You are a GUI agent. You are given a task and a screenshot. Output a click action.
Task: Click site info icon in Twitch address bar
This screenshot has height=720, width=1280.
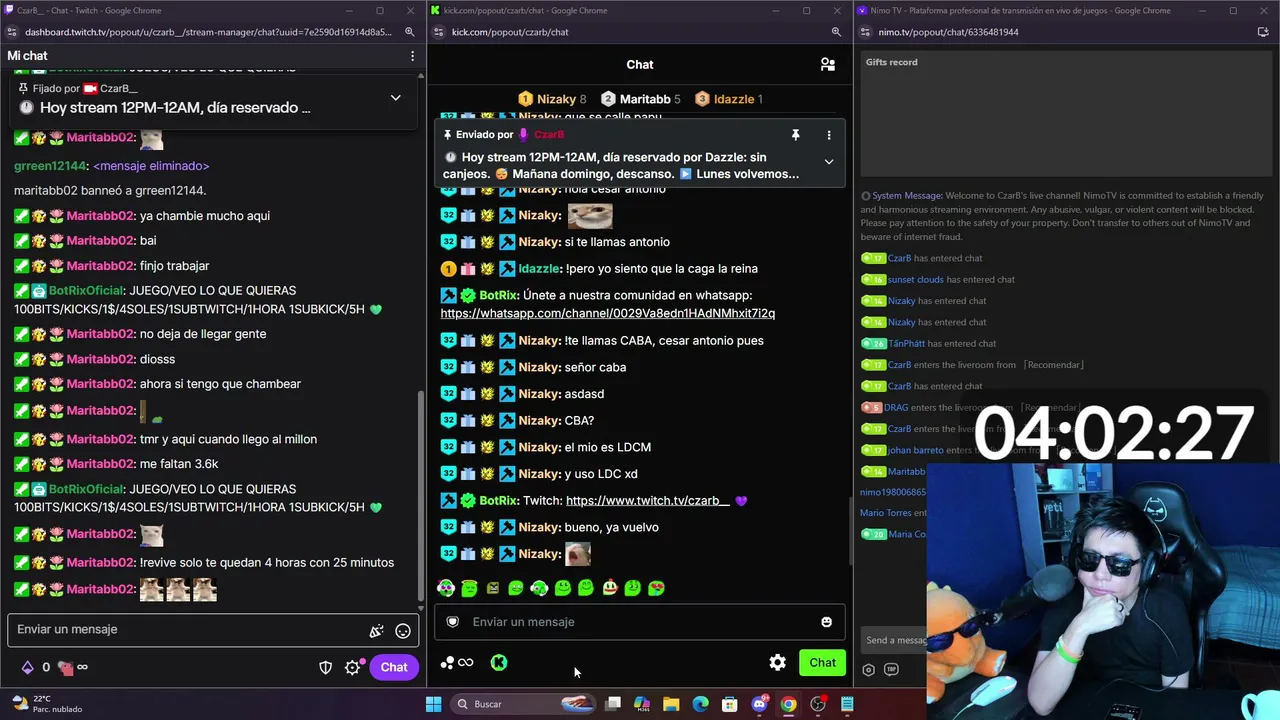pos(11,32)
